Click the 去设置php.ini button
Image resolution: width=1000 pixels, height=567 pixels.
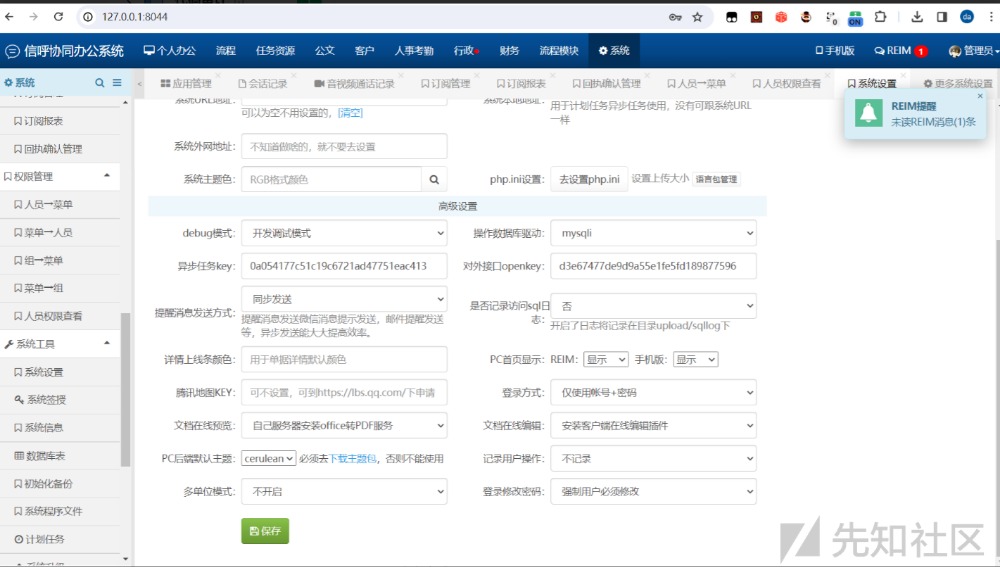589,179
